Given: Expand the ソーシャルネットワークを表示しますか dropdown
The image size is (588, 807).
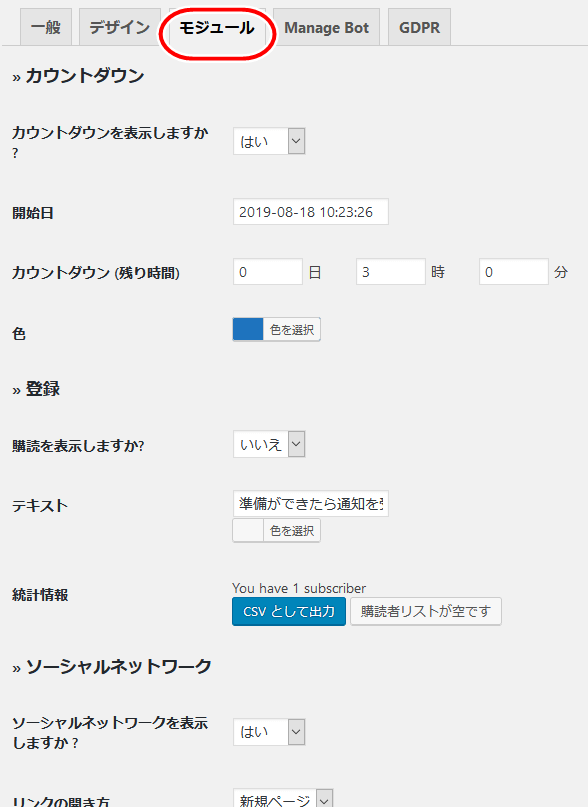Looking at the screenshot, I should pyautogui.click(x=269, y=732).
